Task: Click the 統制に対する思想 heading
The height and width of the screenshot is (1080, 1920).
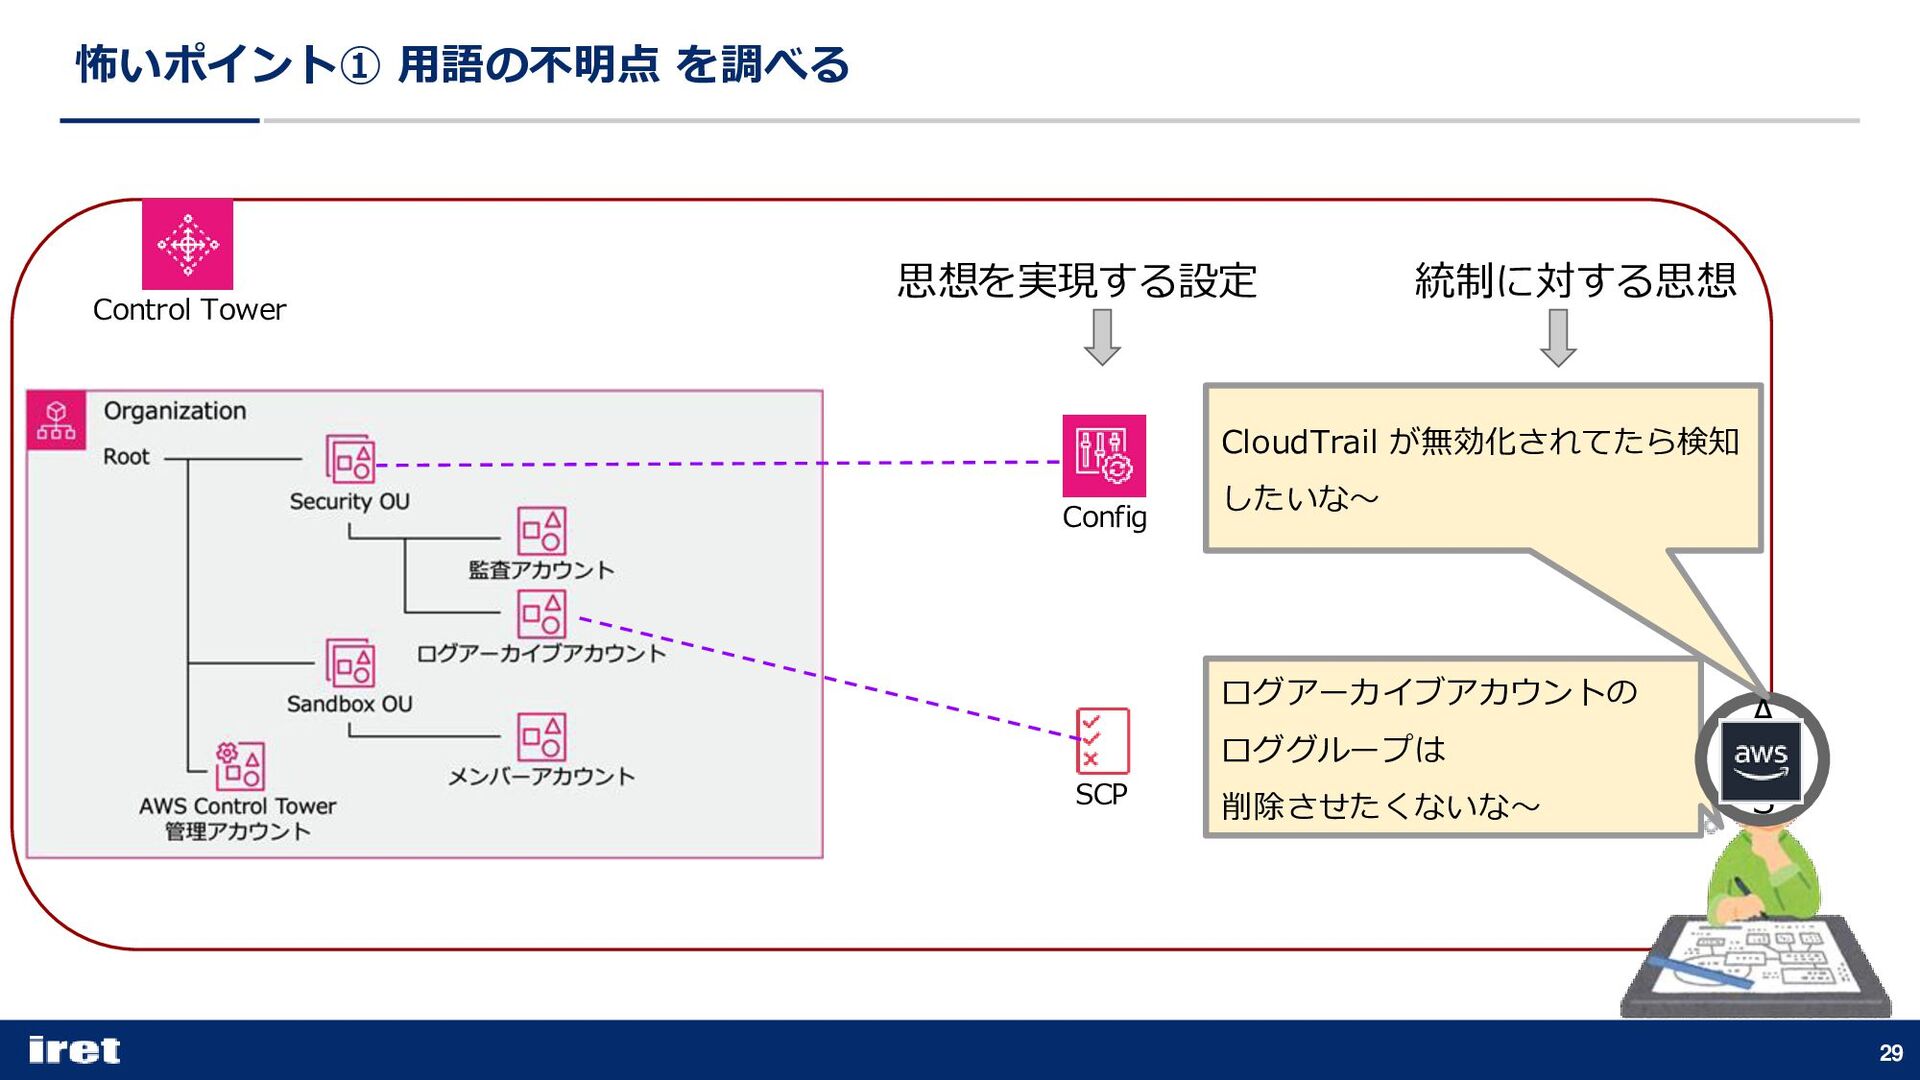Action: coord(1575,280)
